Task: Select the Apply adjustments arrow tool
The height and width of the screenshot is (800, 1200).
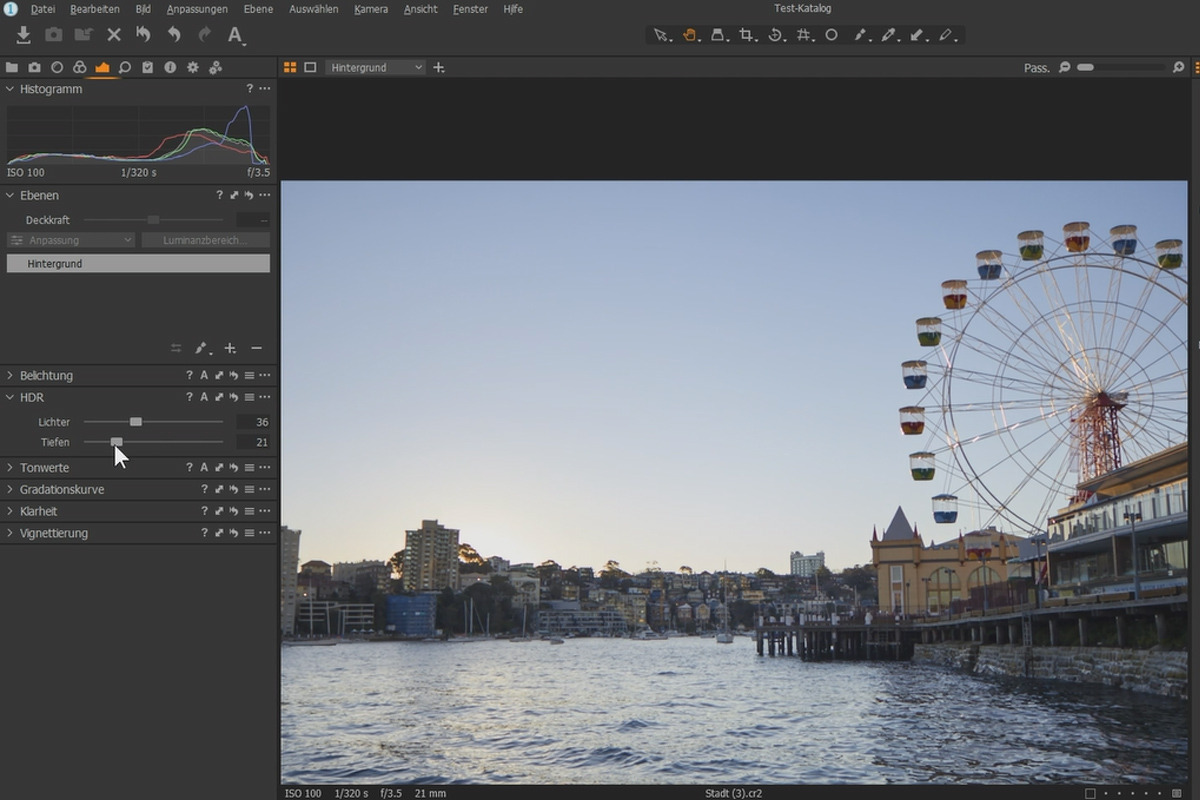Action: [916, 35]
